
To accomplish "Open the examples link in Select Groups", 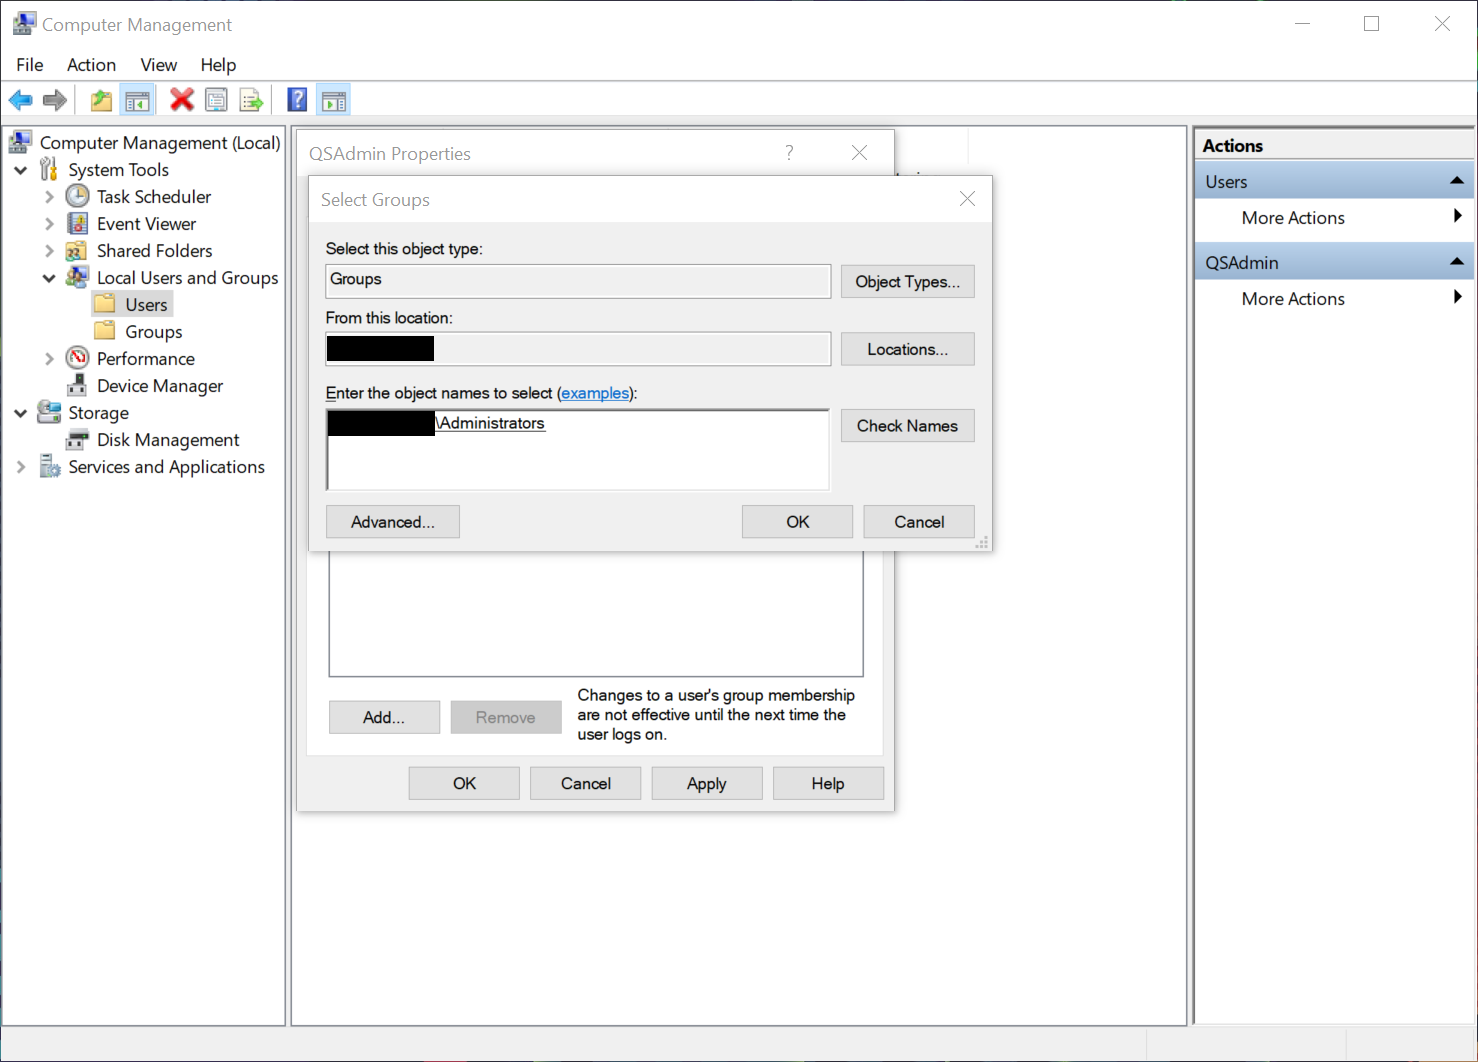I will [x=596, y=393].
